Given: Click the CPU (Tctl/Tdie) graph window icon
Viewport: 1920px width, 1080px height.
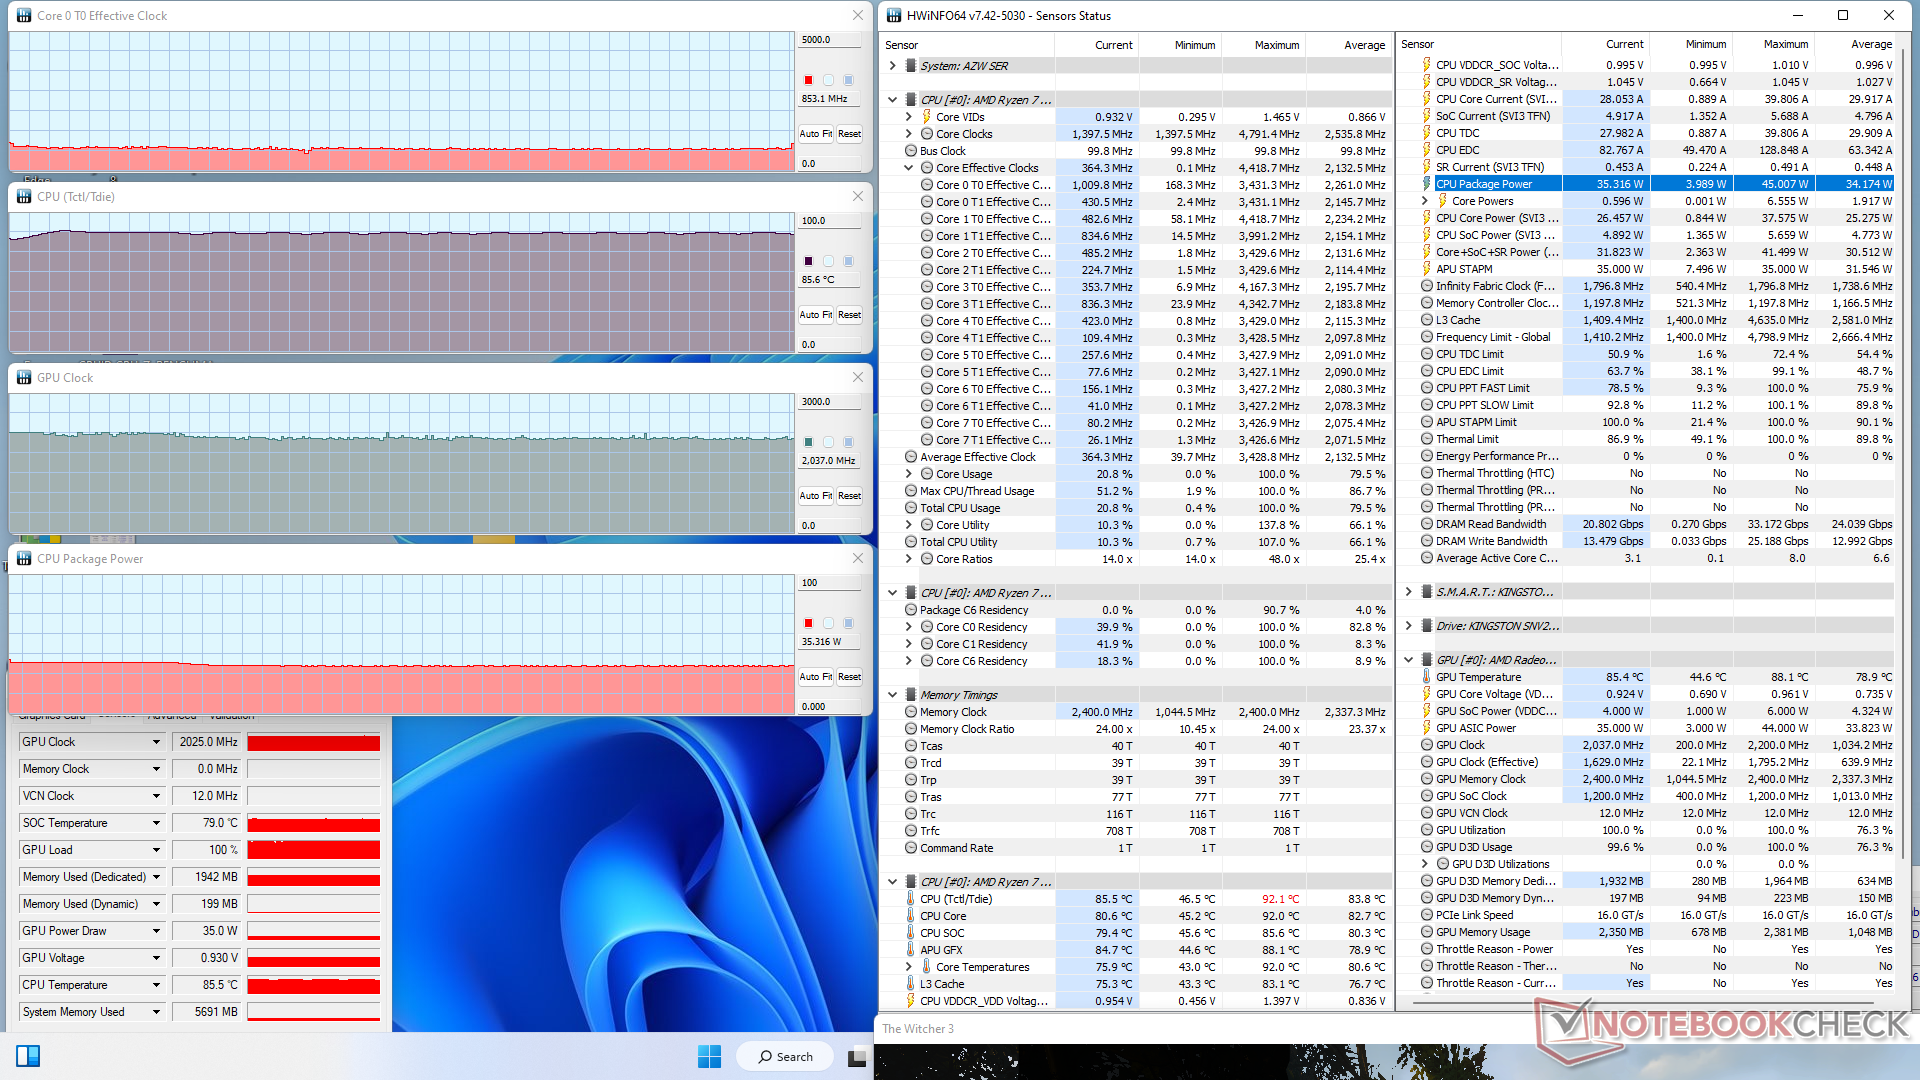Looking at the screenshot, I should 24,196.
